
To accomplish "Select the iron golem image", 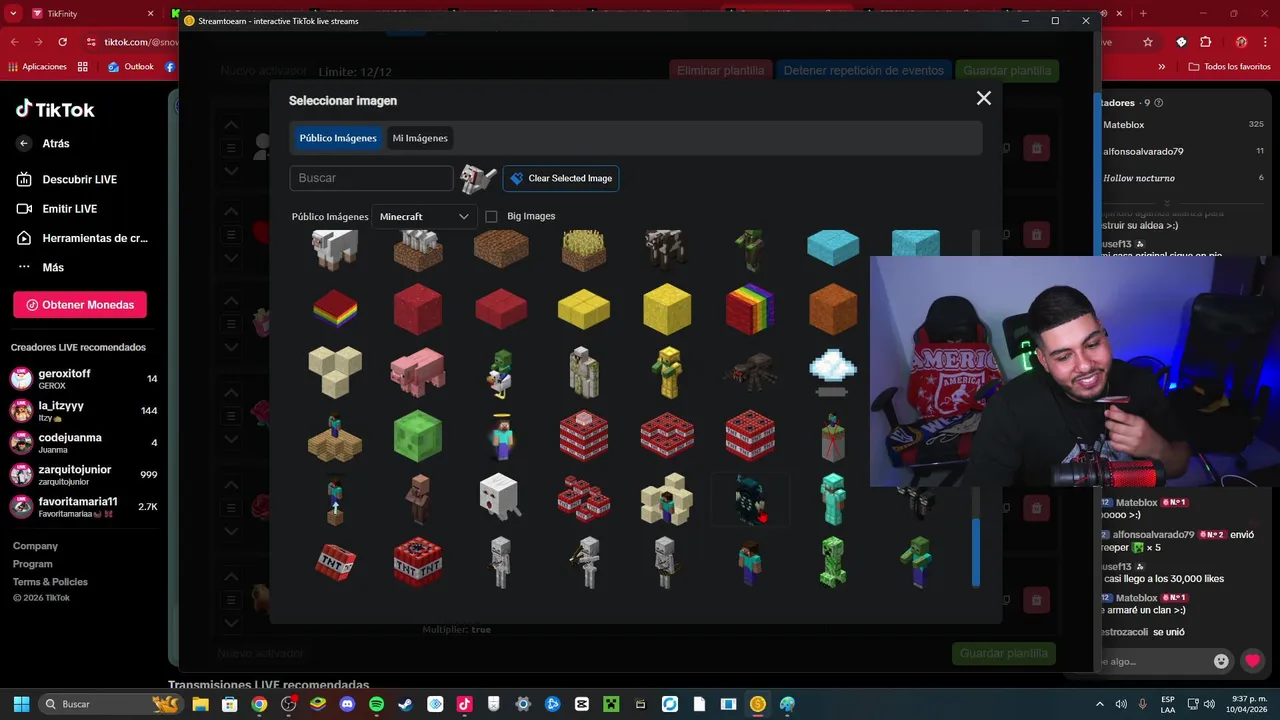I will [583, 372].
